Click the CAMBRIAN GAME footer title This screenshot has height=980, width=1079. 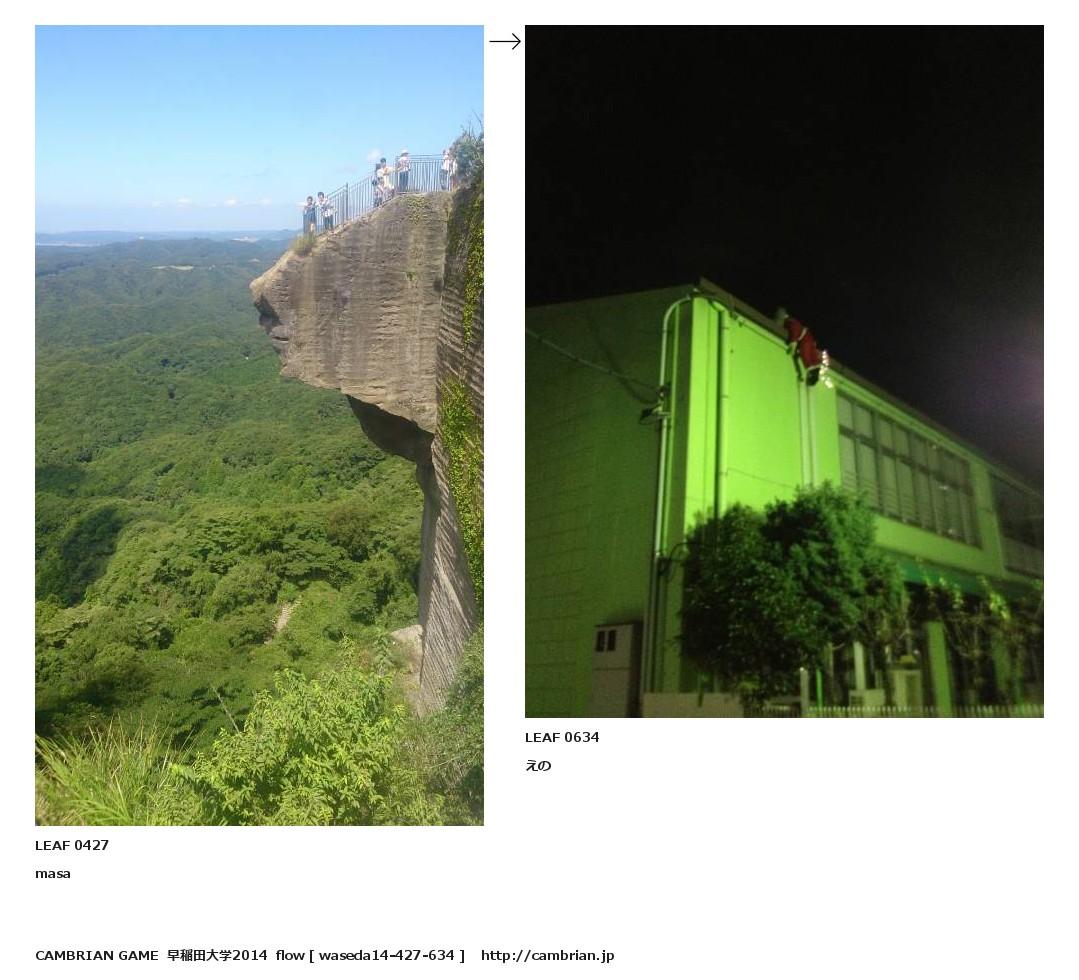[97, 955]
